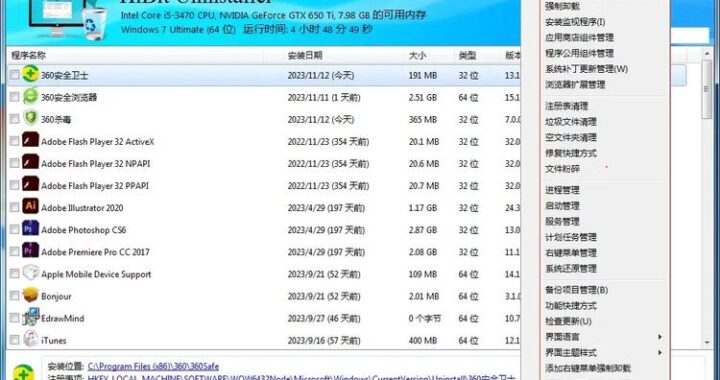Click the Adobe Flash Player 32 PPAPI icon
The width and height of the screenshot is (720, 380).
click(30, 184)
